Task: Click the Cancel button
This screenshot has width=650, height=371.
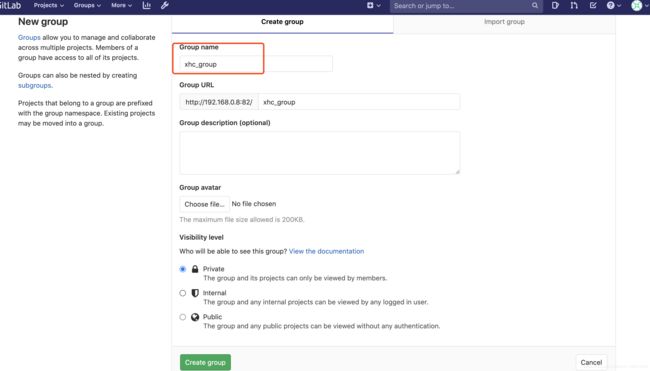Action: 591,362
